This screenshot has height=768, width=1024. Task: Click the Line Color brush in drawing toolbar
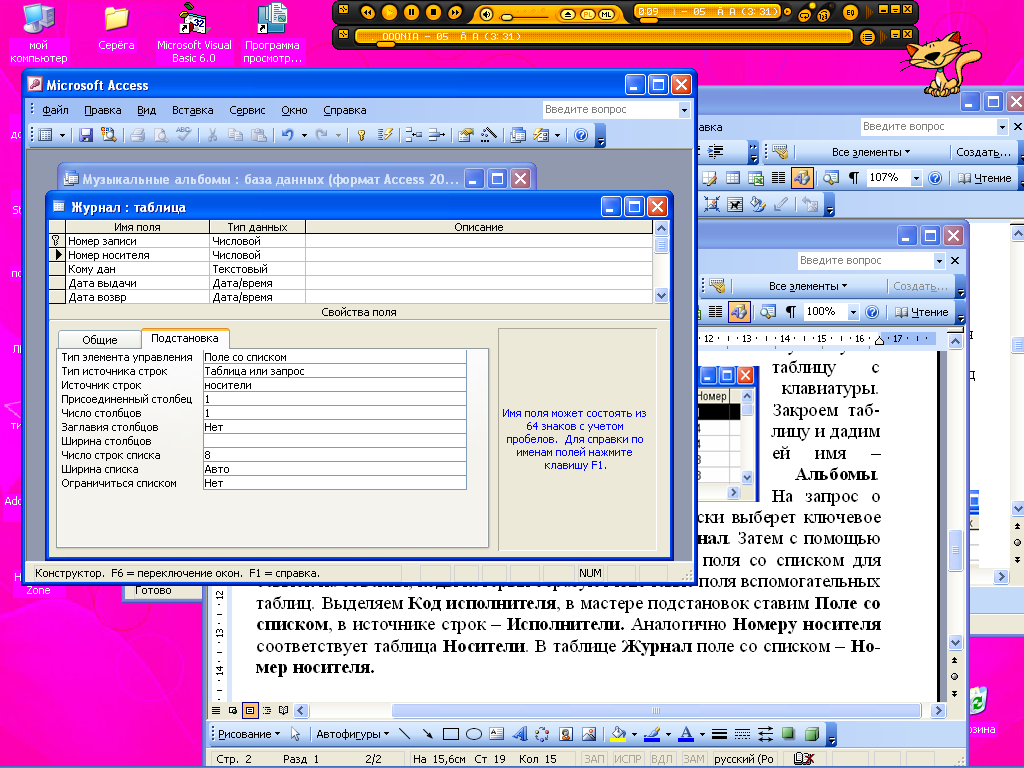click(x=652, y=734)
